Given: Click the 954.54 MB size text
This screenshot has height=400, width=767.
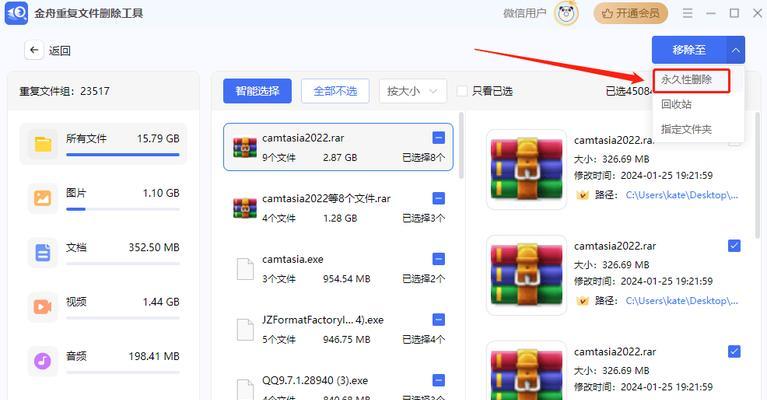Looking at the screenshot, I should click(x=346, y=279).
